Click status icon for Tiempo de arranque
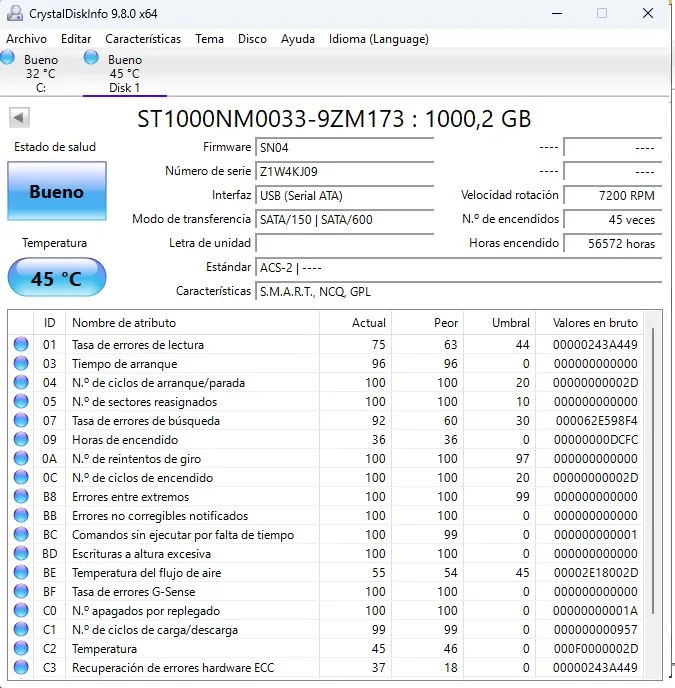 (21, 364)
